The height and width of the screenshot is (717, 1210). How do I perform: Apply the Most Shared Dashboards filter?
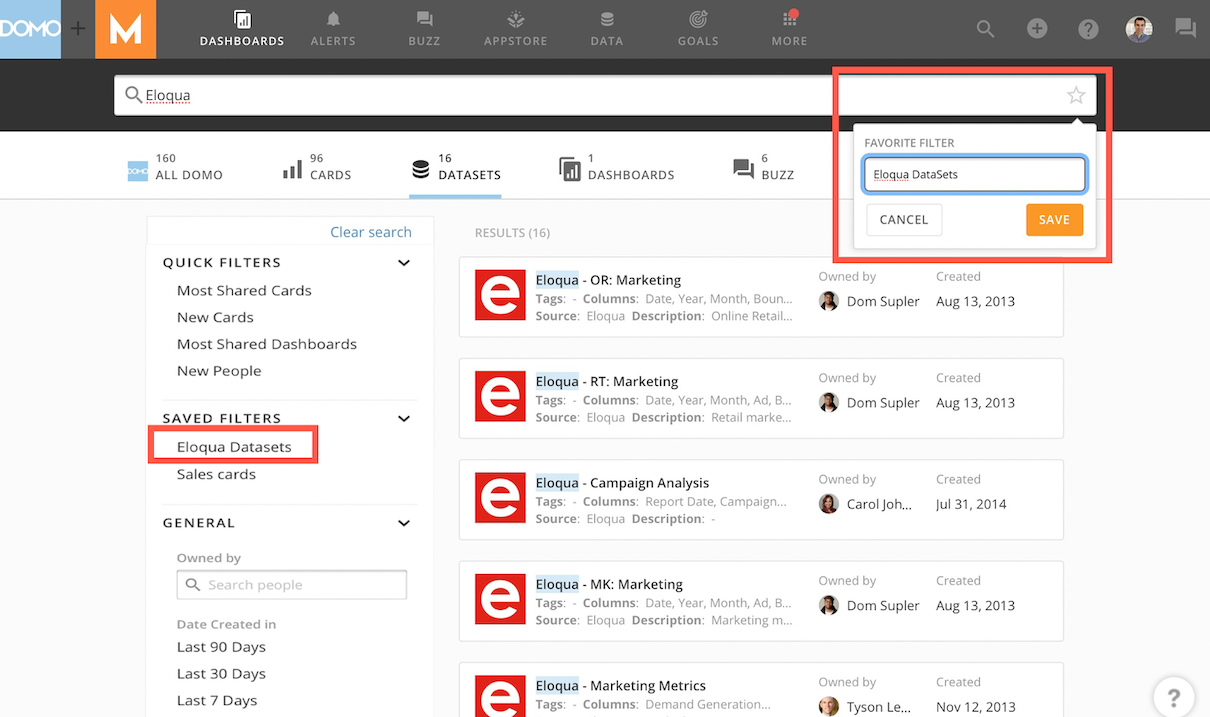pyautogui.click(x=267, y=344)
